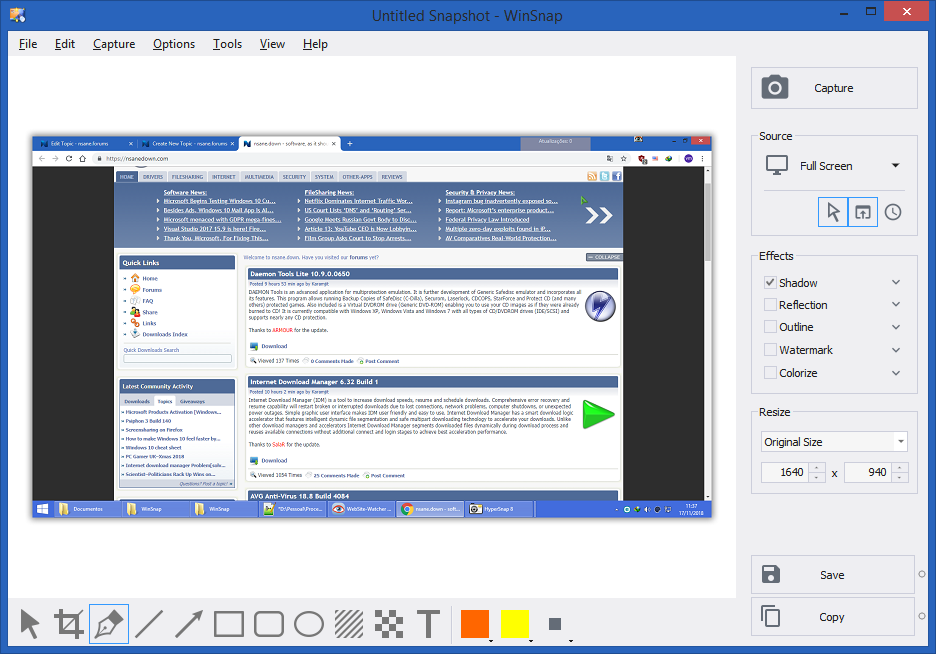Select the Crop tool

pyautogui.click(x=69, y=624)
